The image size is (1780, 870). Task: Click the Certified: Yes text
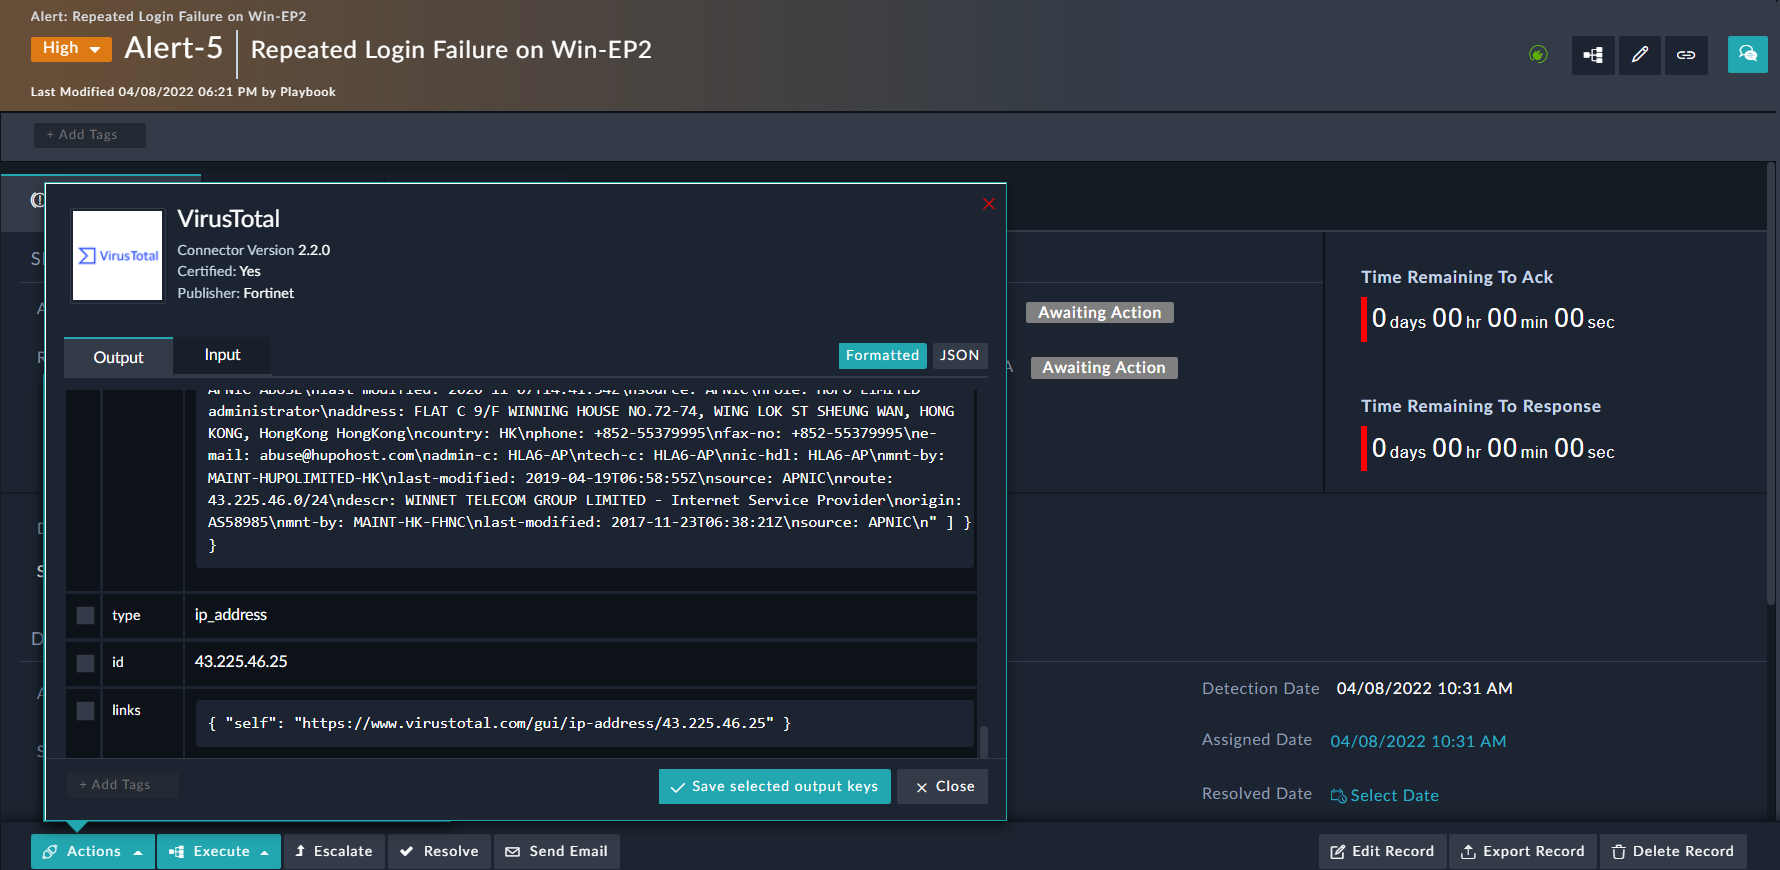(219, 271)
